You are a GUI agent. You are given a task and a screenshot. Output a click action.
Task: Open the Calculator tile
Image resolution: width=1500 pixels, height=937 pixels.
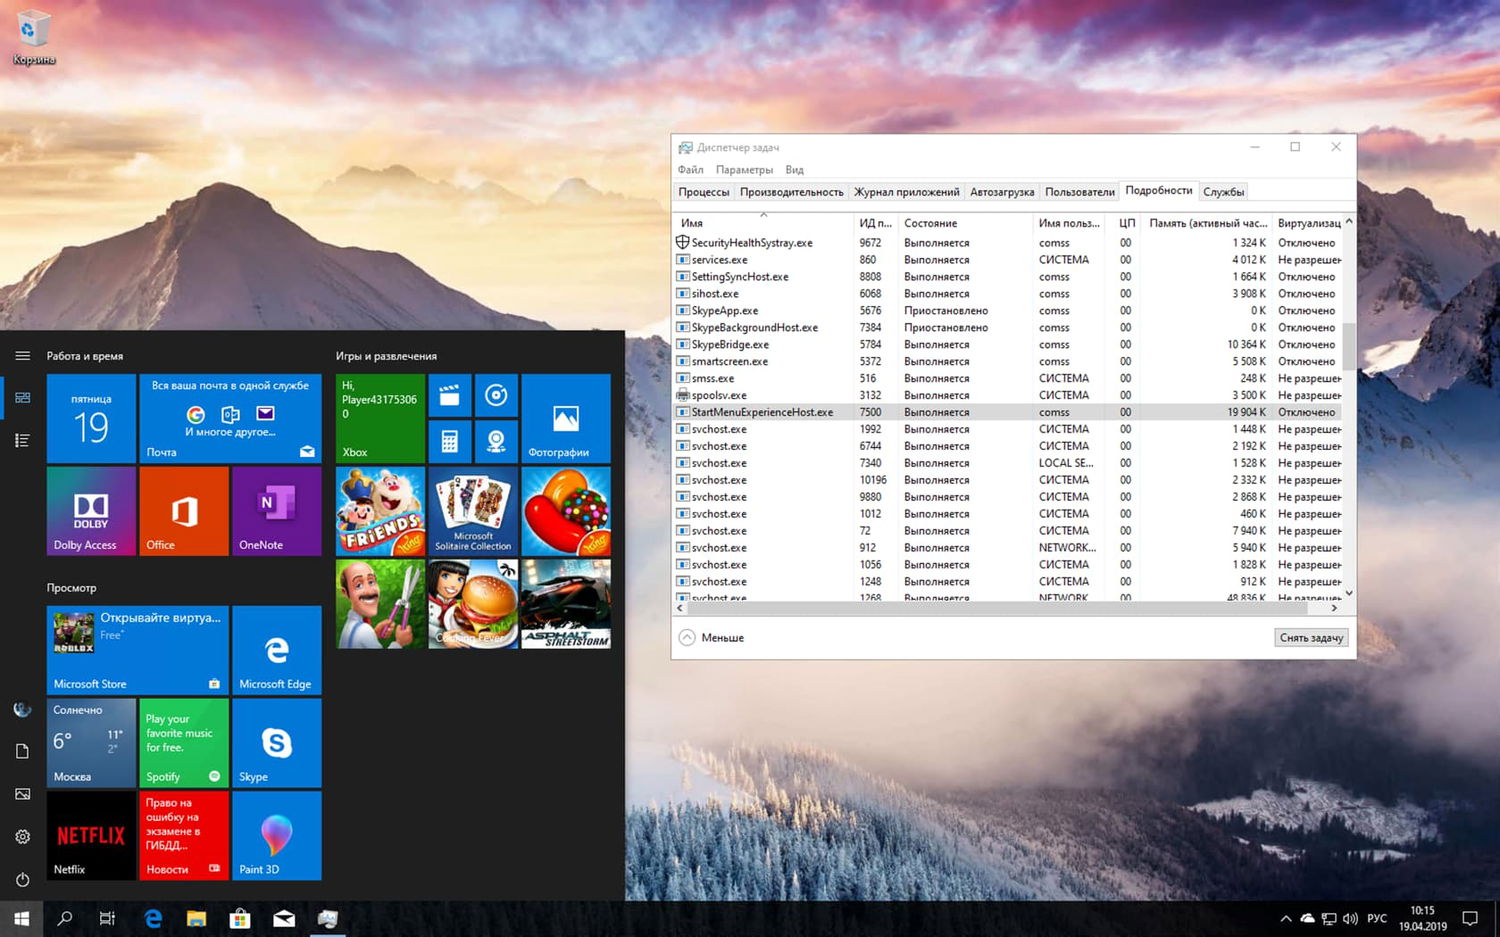(450, 441)
